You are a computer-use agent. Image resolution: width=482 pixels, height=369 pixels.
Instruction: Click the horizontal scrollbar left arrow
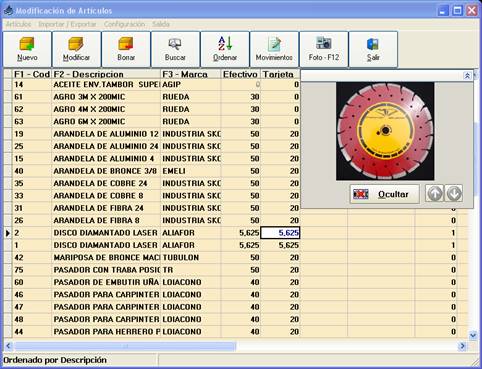(8, 346)
